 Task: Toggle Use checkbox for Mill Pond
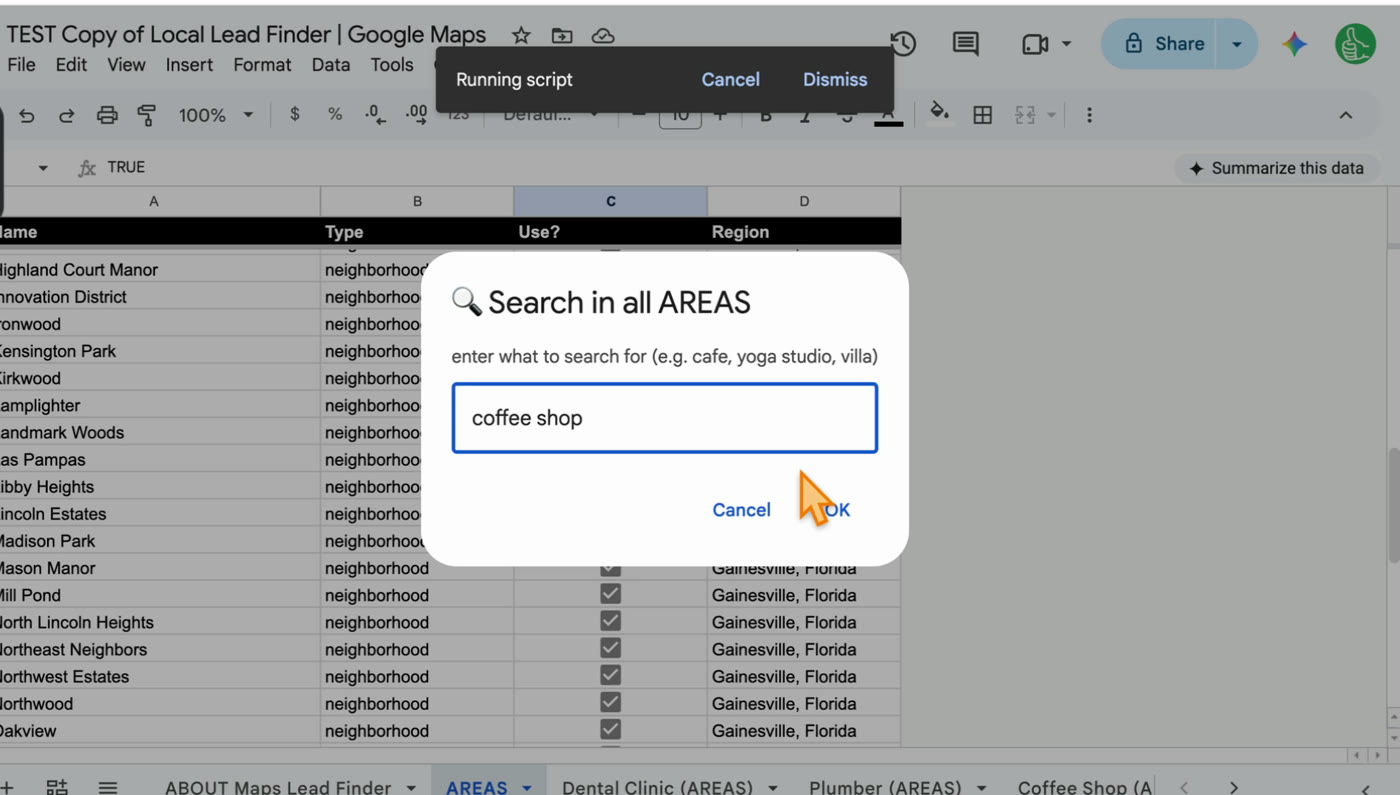click(610, 594)
